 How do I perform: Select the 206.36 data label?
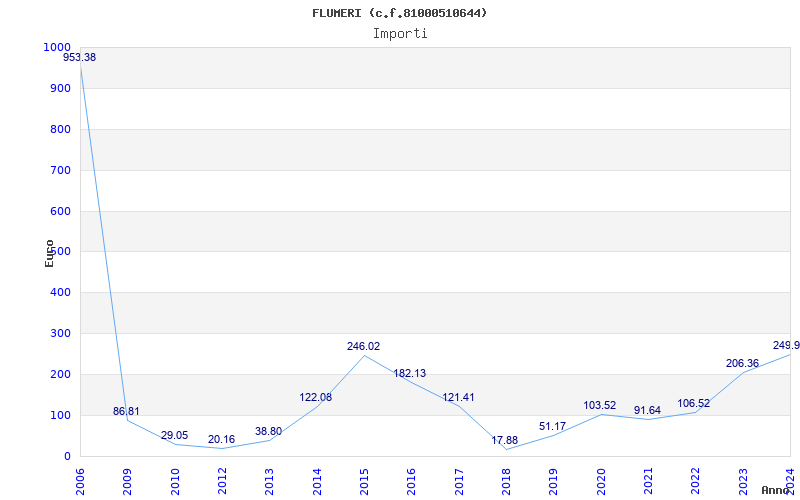click(x=742, y=363)
